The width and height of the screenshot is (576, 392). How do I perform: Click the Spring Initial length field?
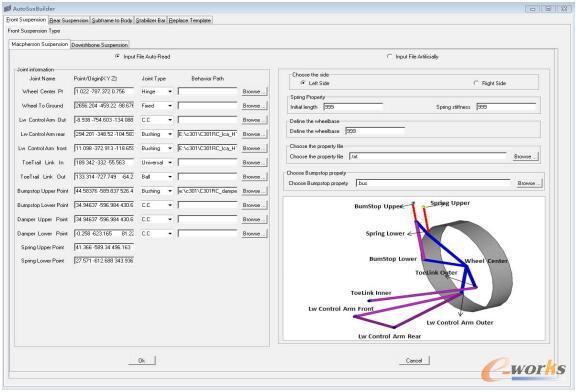[x=353, y=107]
